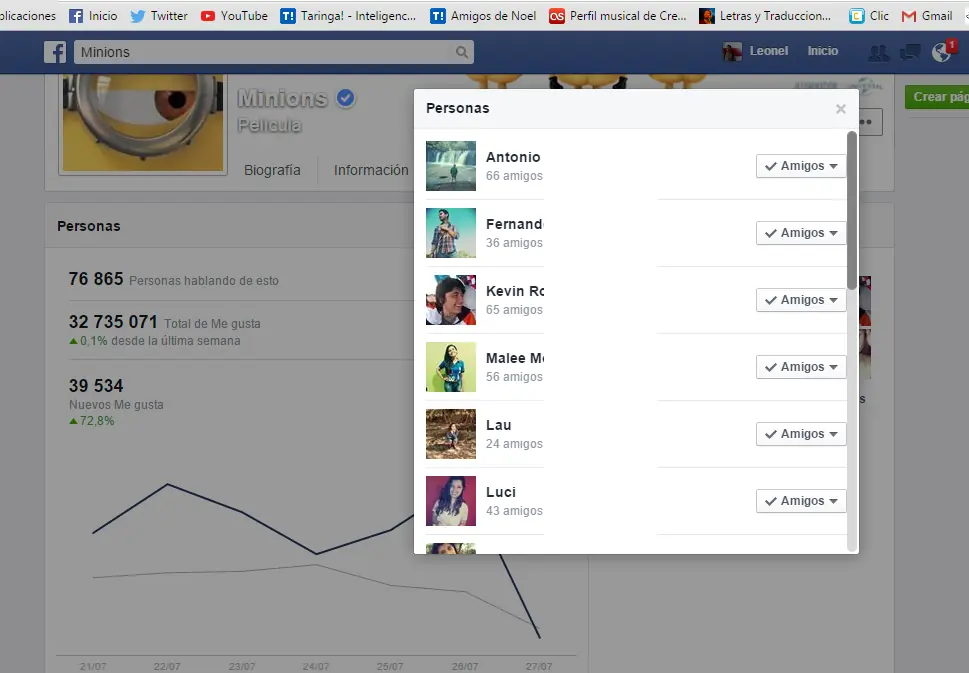The height and width of the screenshot is (673, 969).
Task: Open Amigos dropdown for Luci
Action: 801,501
